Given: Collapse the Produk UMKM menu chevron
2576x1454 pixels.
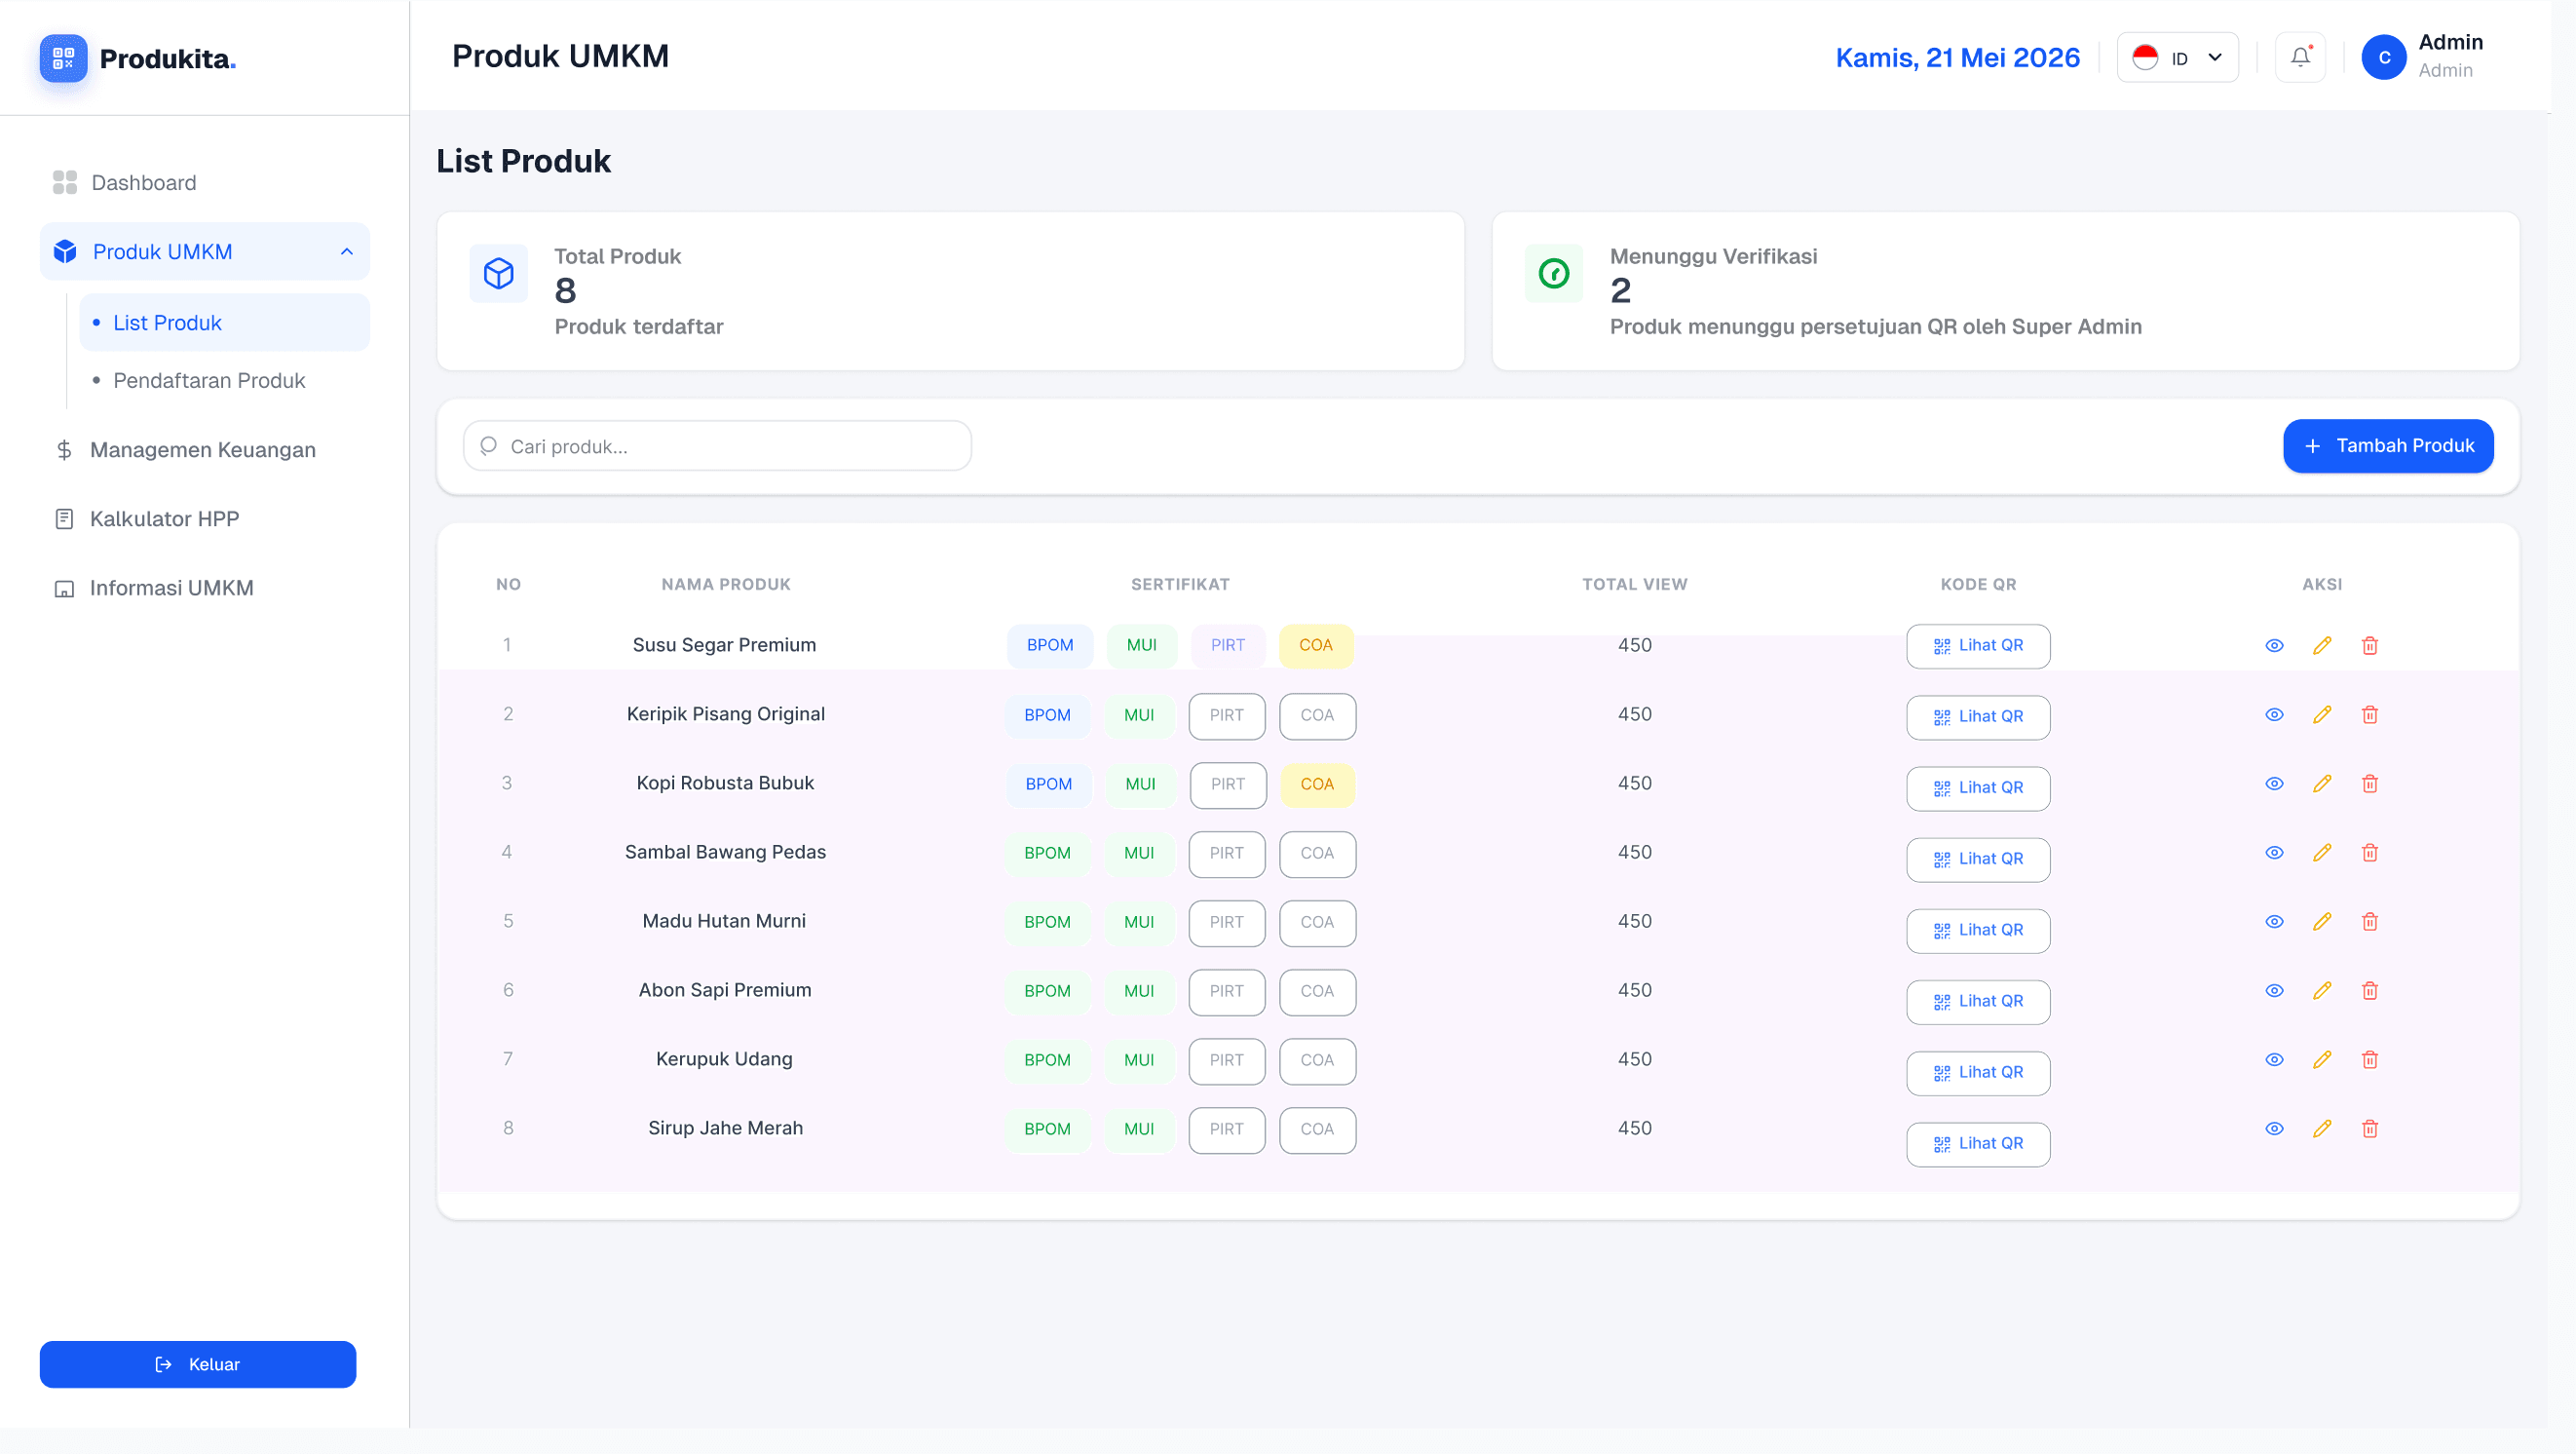Looking at the screenshot, I should point(346,252).
